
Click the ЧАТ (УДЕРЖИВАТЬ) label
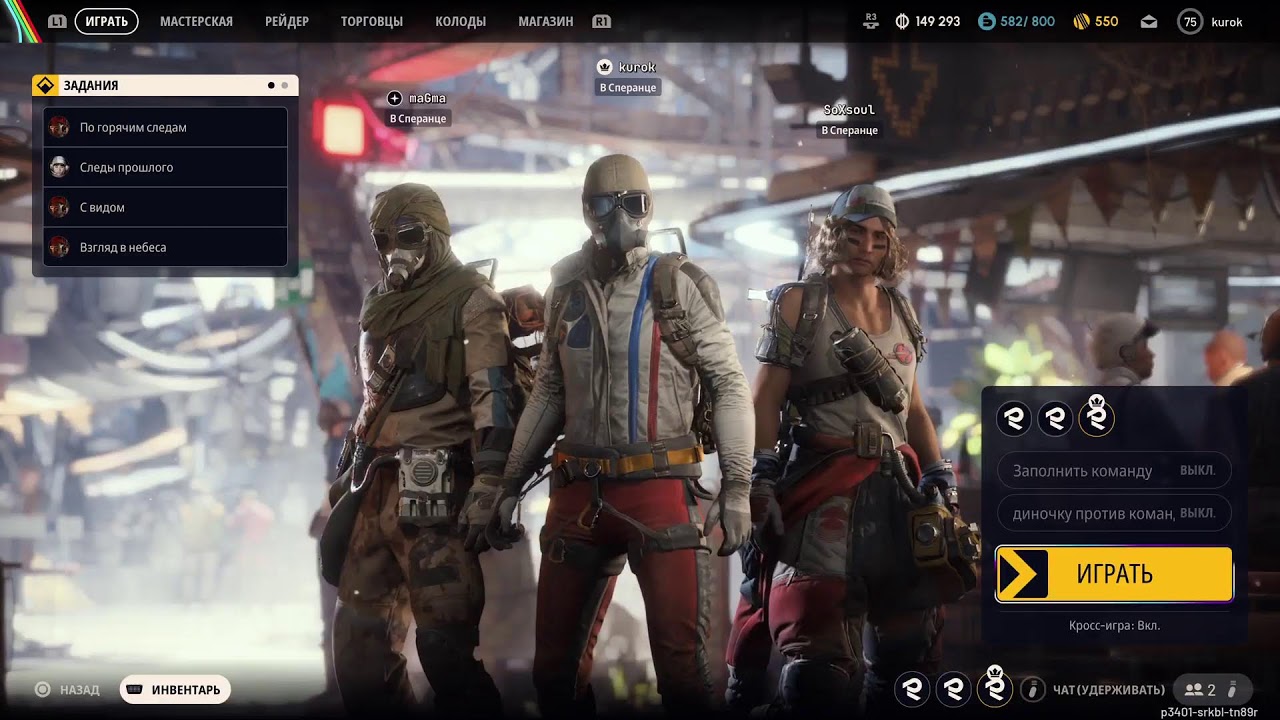pyautogui.click(x=1108, y=689)
